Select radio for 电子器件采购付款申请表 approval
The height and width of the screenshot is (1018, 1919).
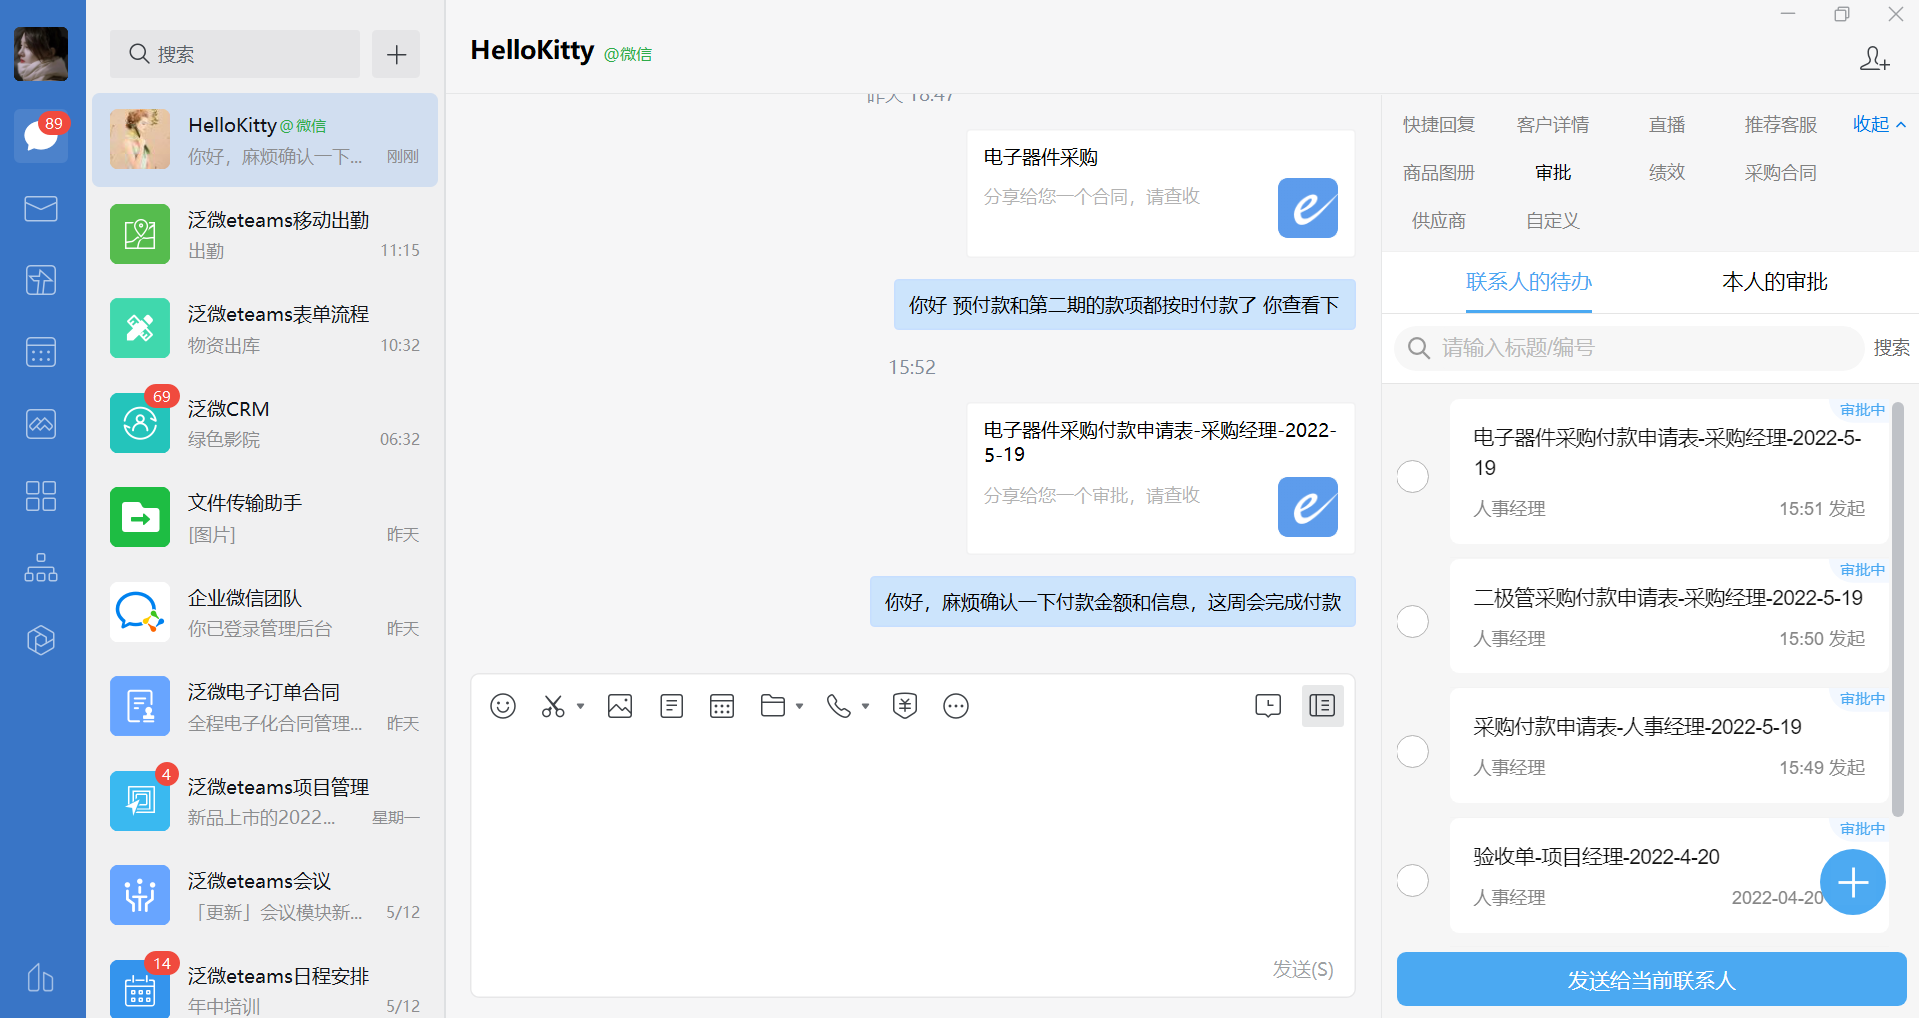coord(1412,476)
